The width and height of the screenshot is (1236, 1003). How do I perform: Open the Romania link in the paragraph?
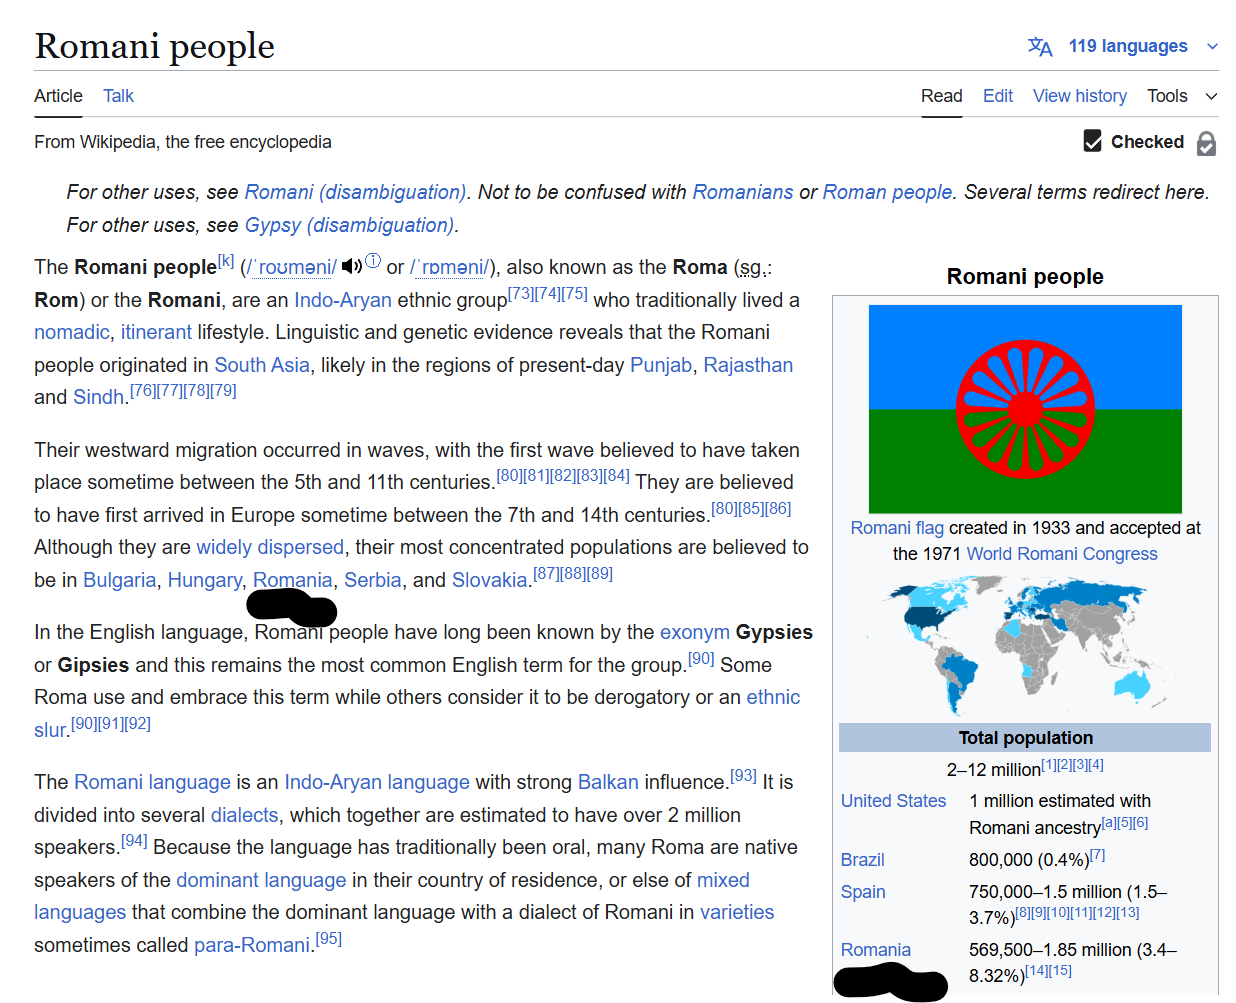(x=292, y=580)
